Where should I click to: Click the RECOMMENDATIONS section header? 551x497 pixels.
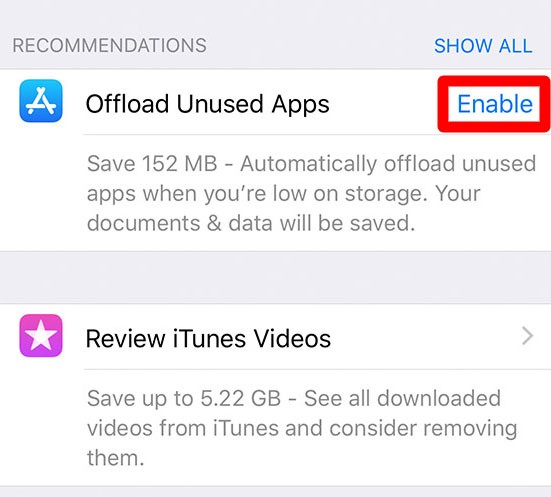[110, 46]
